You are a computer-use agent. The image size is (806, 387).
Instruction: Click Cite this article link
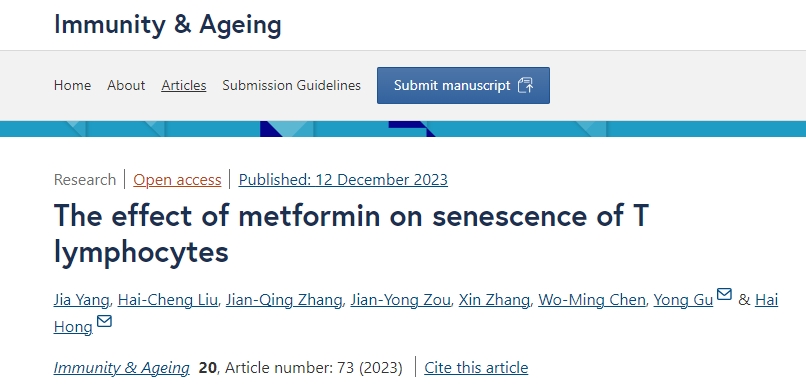click(476, 367)
